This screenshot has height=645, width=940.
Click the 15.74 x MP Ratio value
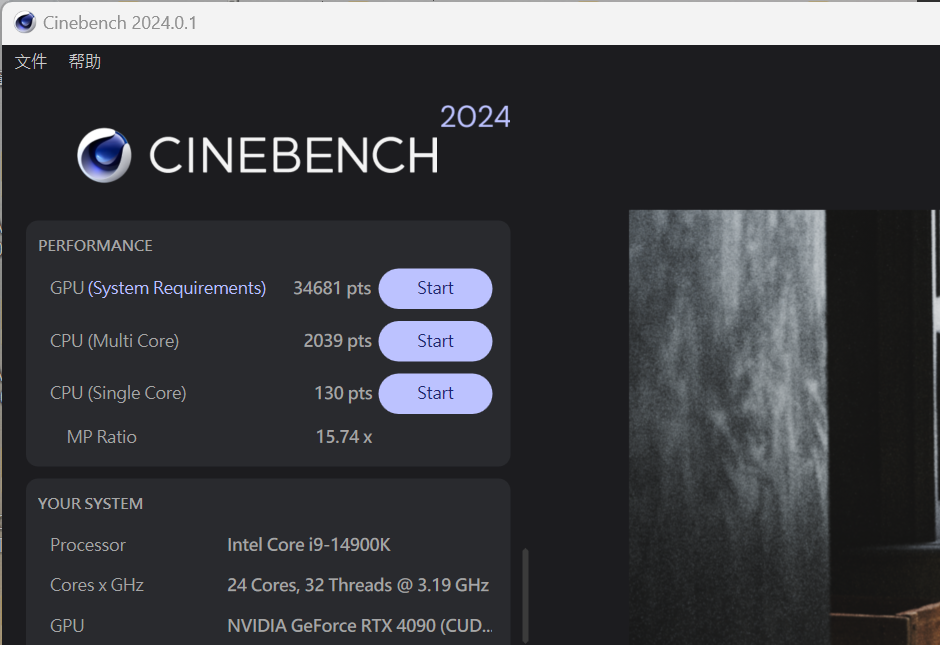[x=344, y=437]
